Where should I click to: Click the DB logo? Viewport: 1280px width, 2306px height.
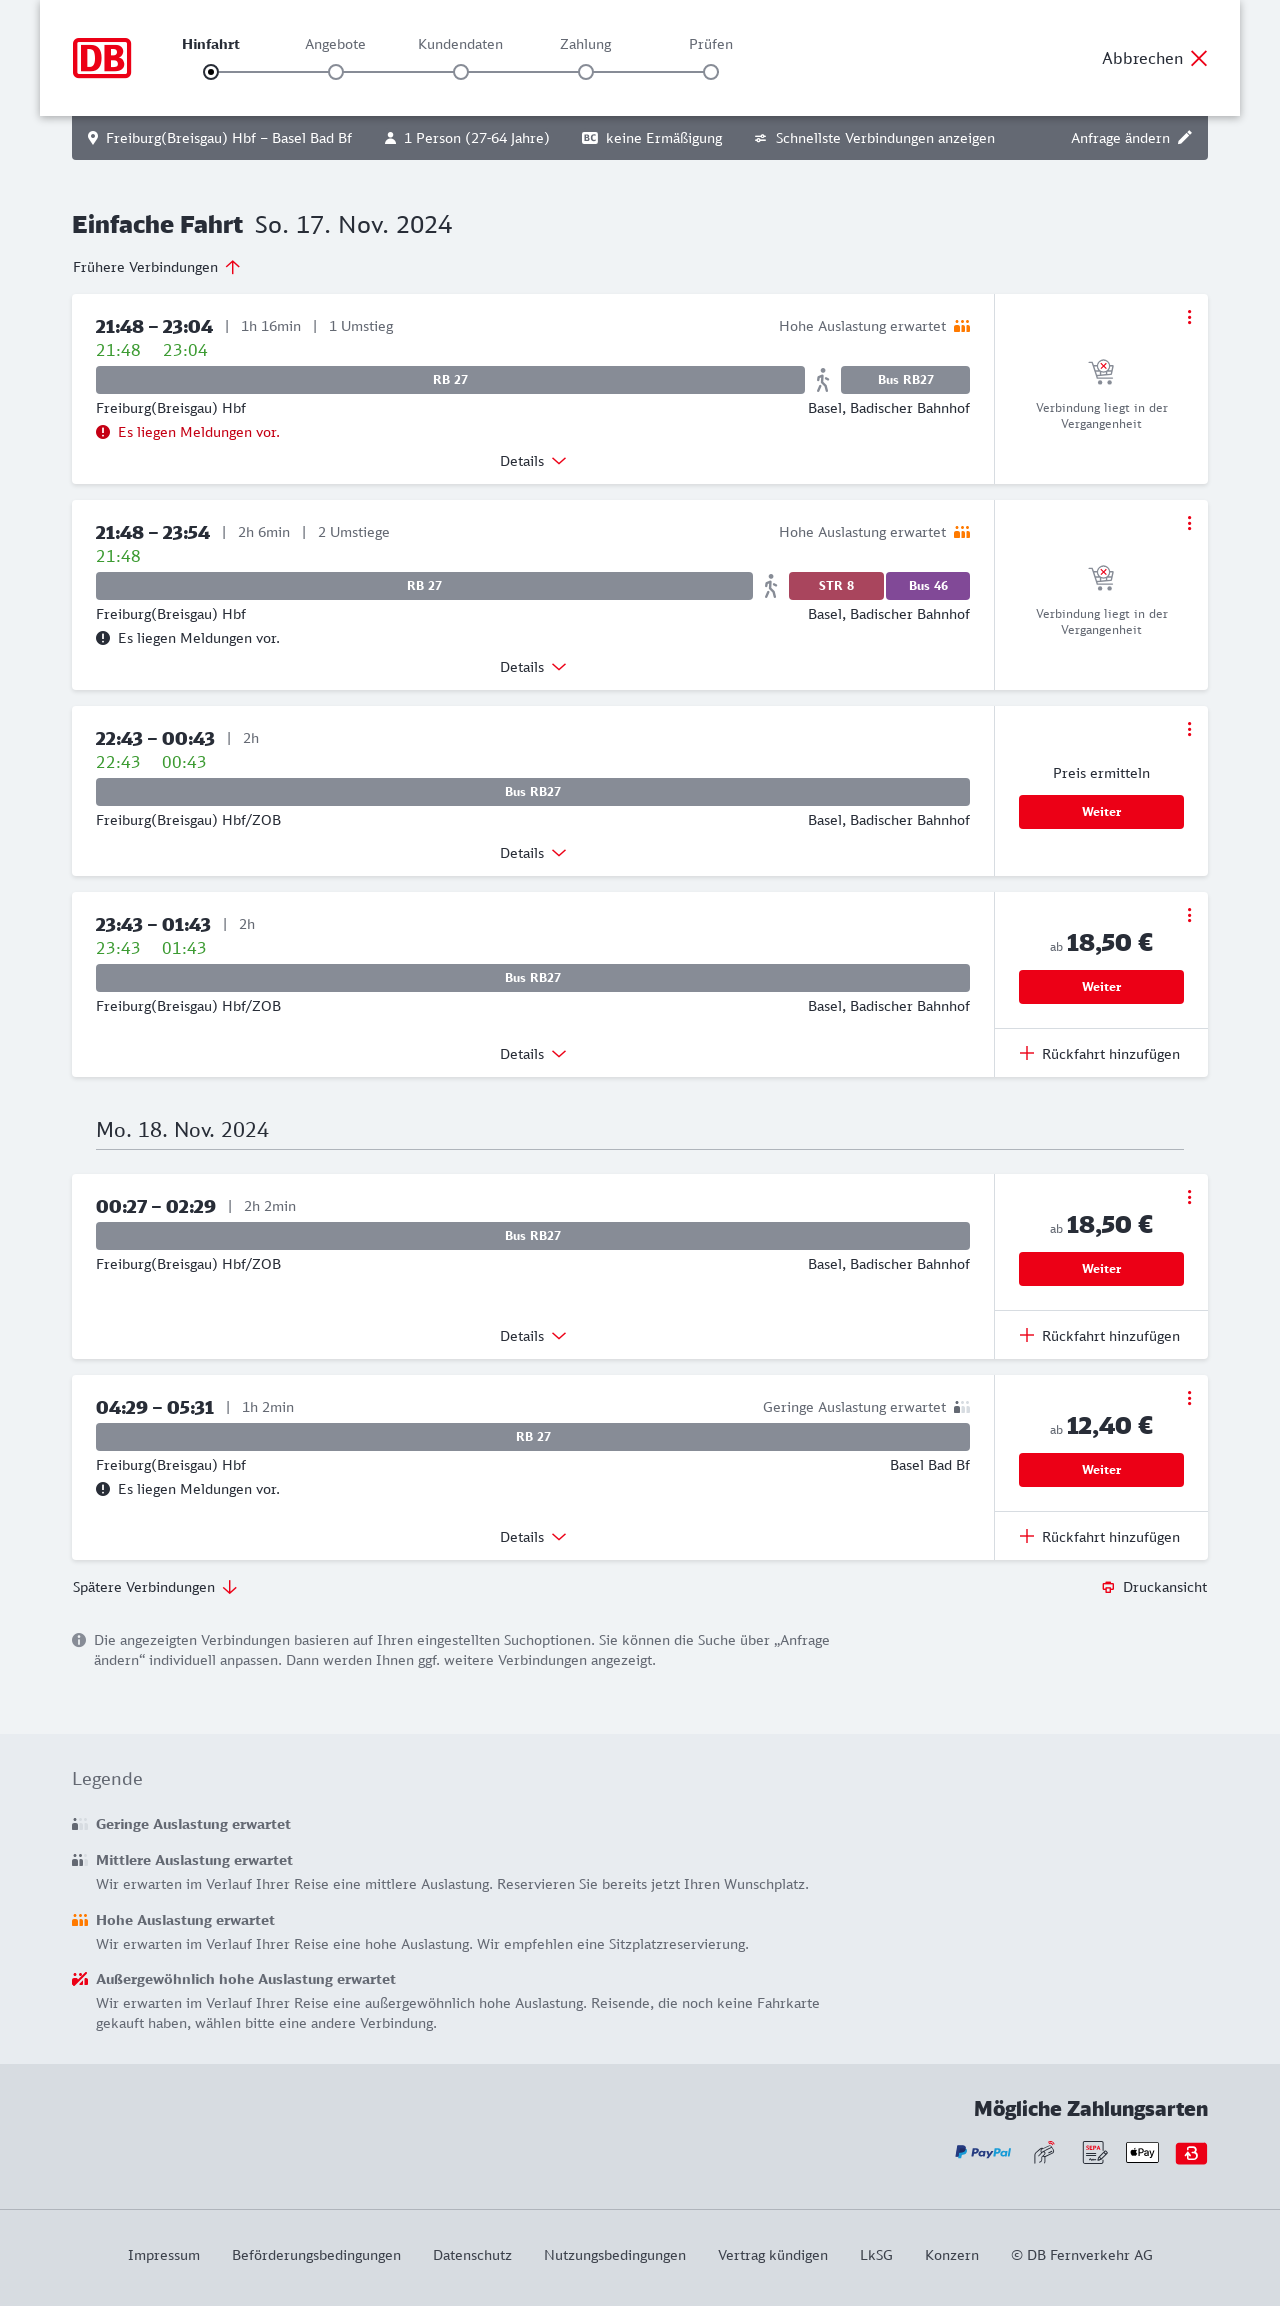(x=102, y=58)
